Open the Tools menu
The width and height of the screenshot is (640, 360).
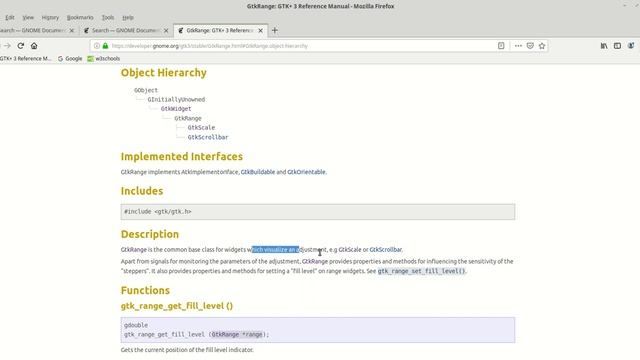108,18
